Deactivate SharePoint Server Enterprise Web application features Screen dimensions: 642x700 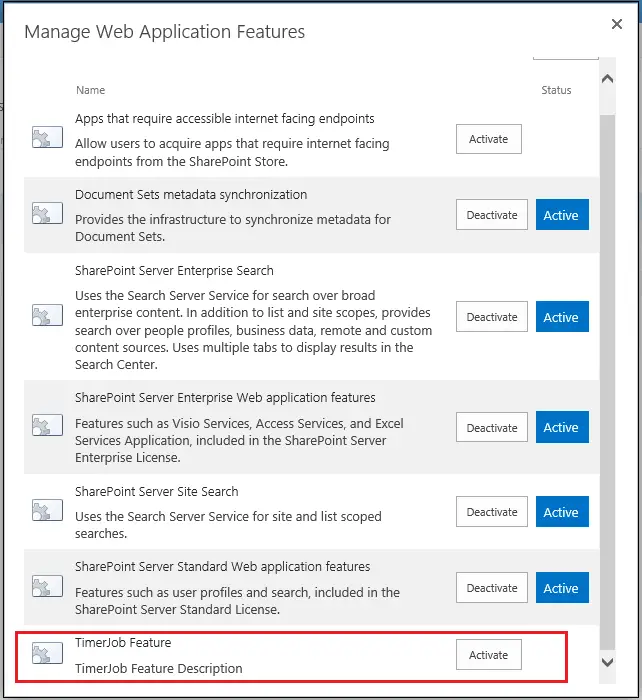coord(492,427)
